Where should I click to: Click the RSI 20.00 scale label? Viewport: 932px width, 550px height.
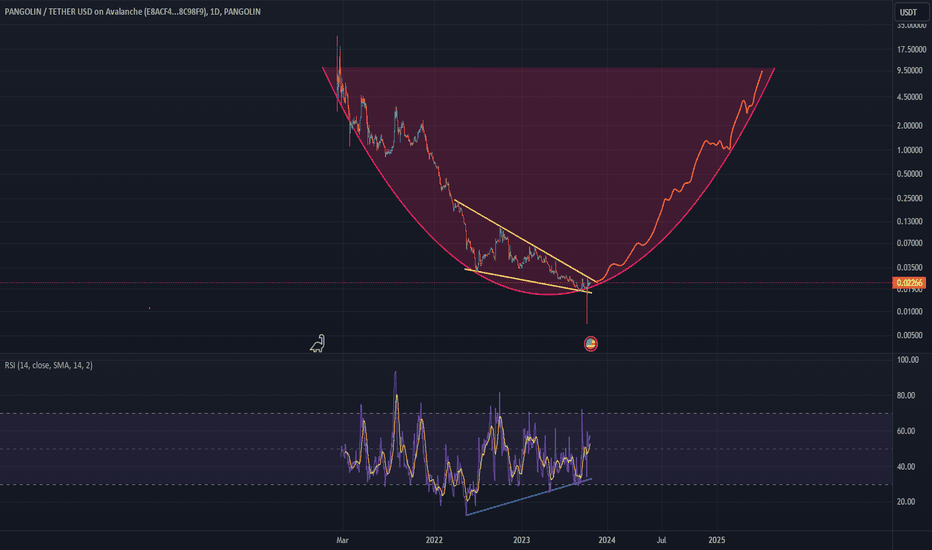click(x=906, y=502)
